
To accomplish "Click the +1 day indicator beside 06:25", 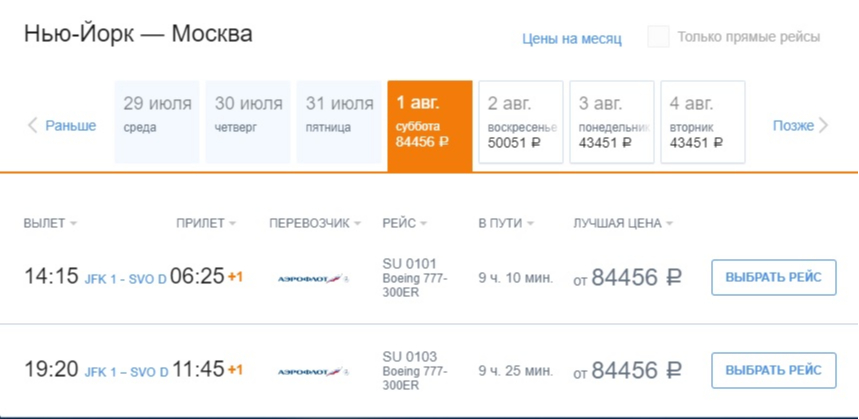I will coord(235,277).
